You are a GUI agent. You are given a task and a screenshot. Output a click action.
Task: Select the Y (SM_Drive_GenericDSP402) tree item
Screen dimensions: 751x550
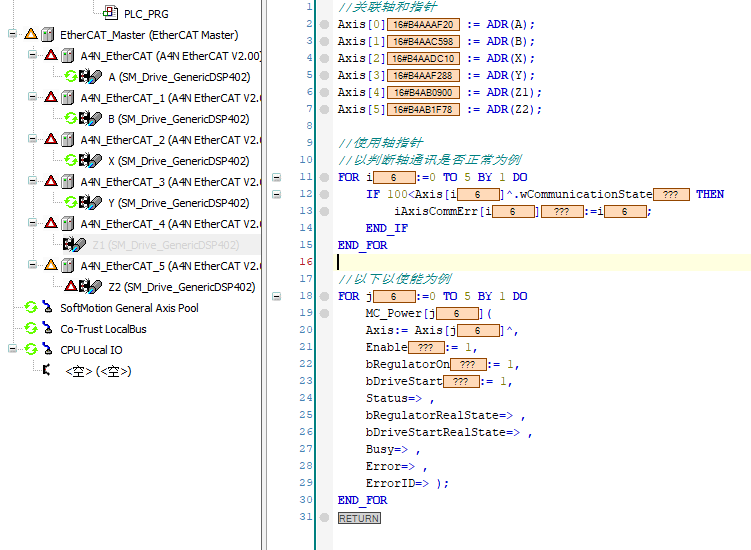pyautogui.click(x=178, y=203)
